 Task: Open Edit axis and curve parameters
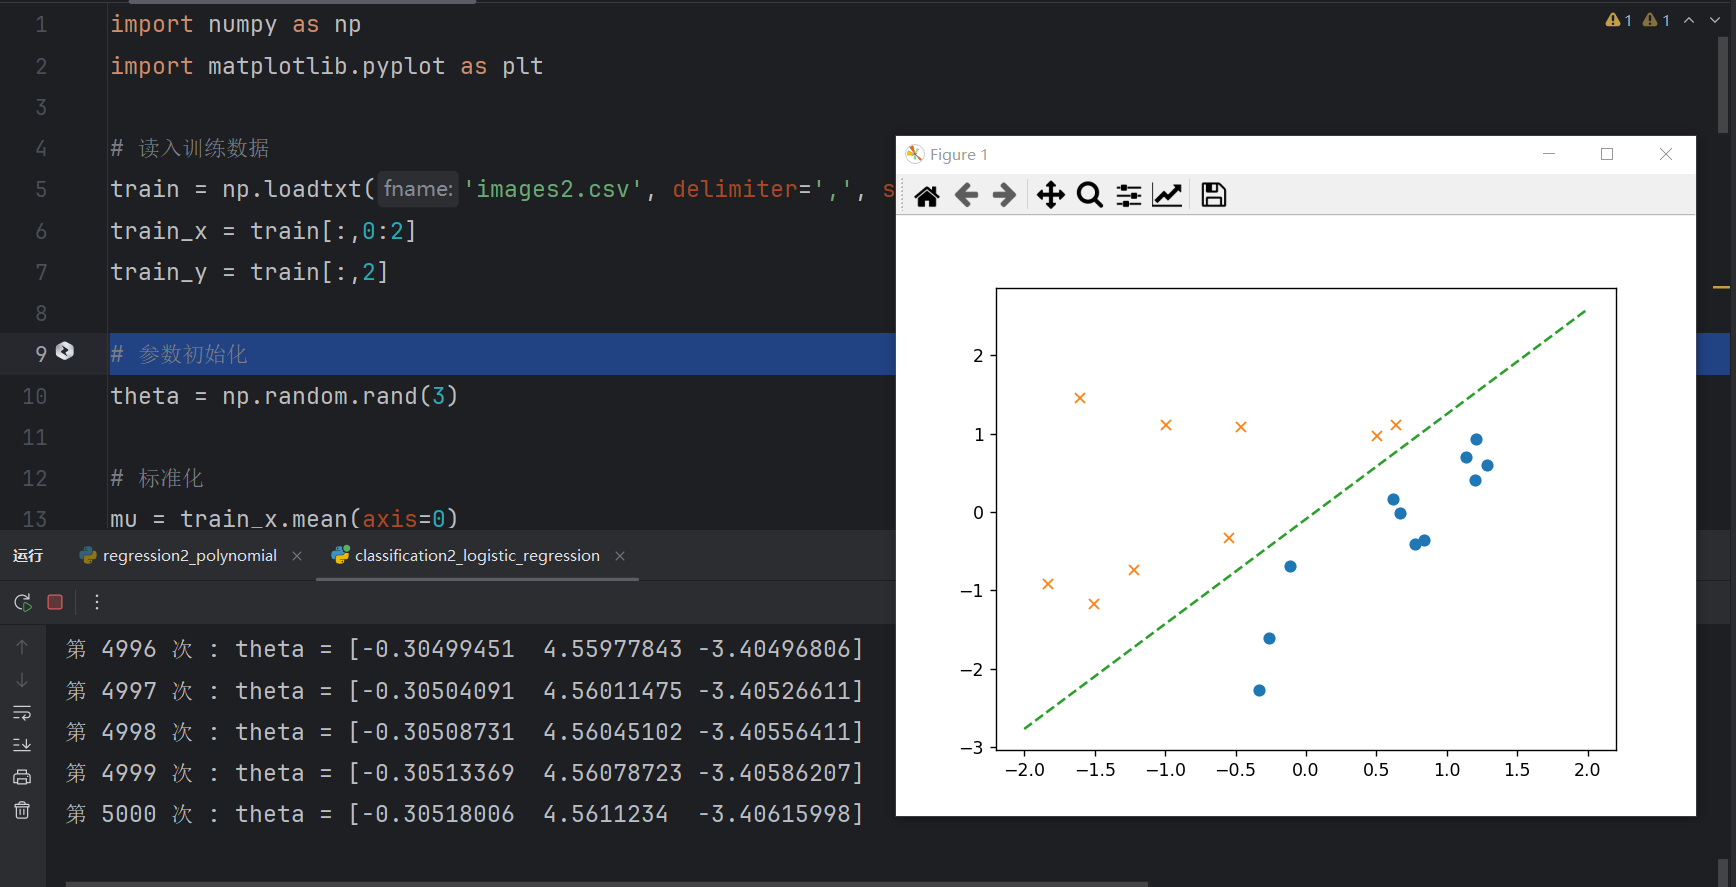[1167, 195]
